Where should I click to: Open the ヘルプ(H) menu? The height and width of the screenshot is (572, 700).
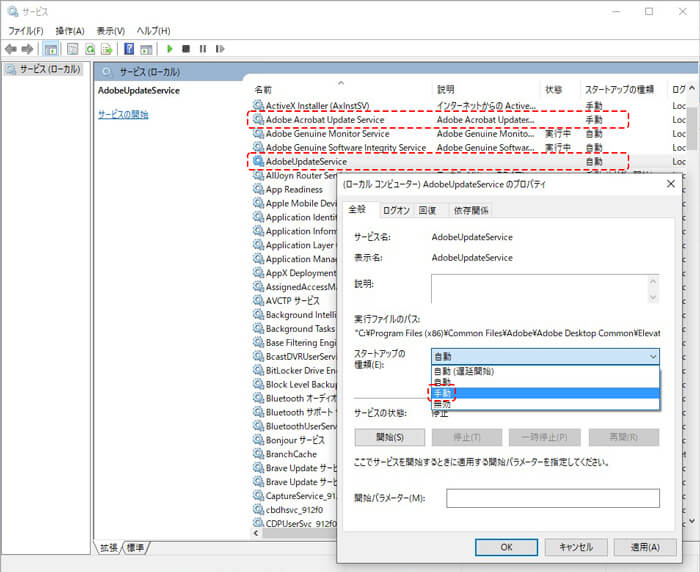pos(153,31)
